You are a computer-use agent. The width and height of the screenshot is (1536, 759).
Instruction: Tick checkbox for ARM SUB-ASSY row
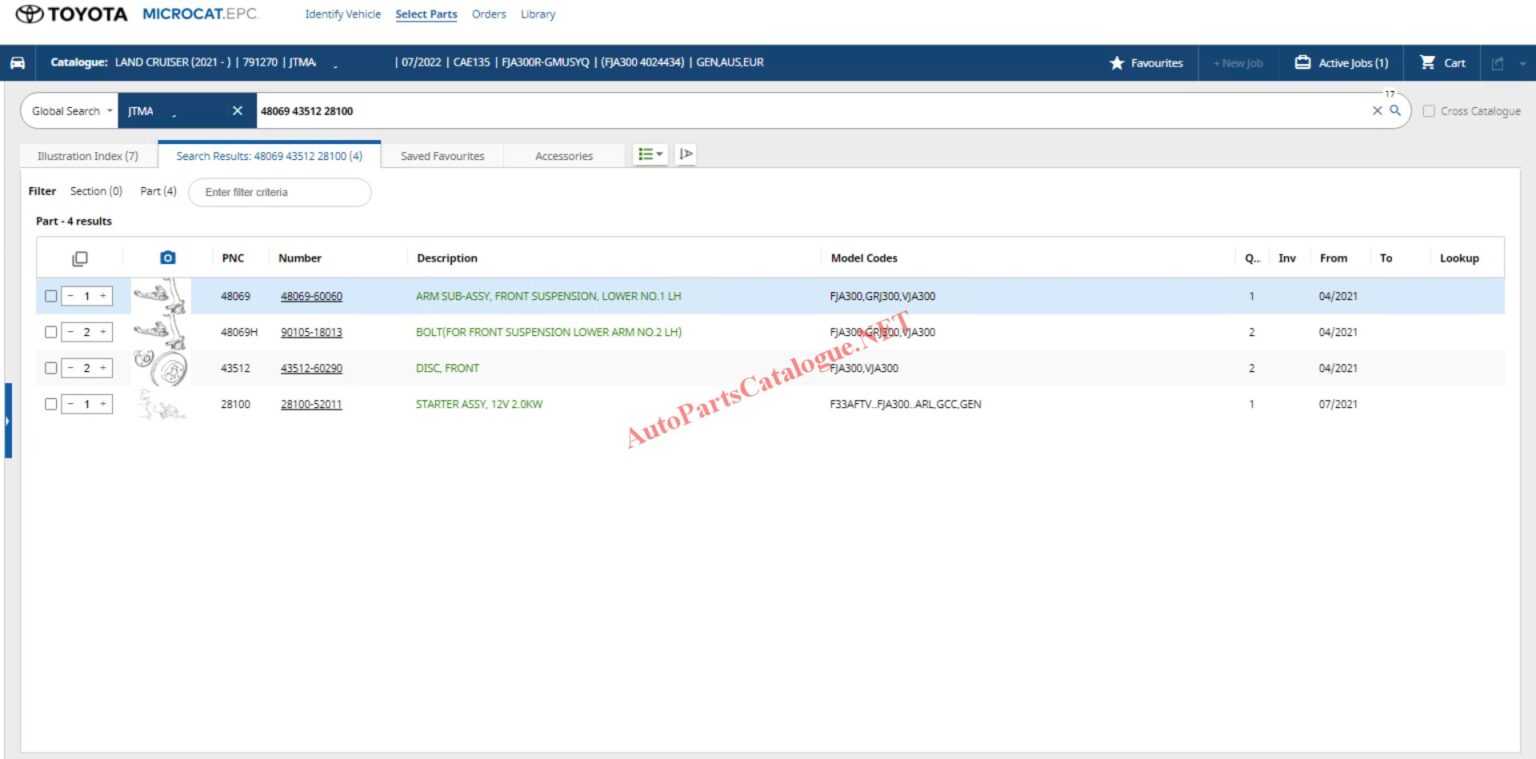51,296
